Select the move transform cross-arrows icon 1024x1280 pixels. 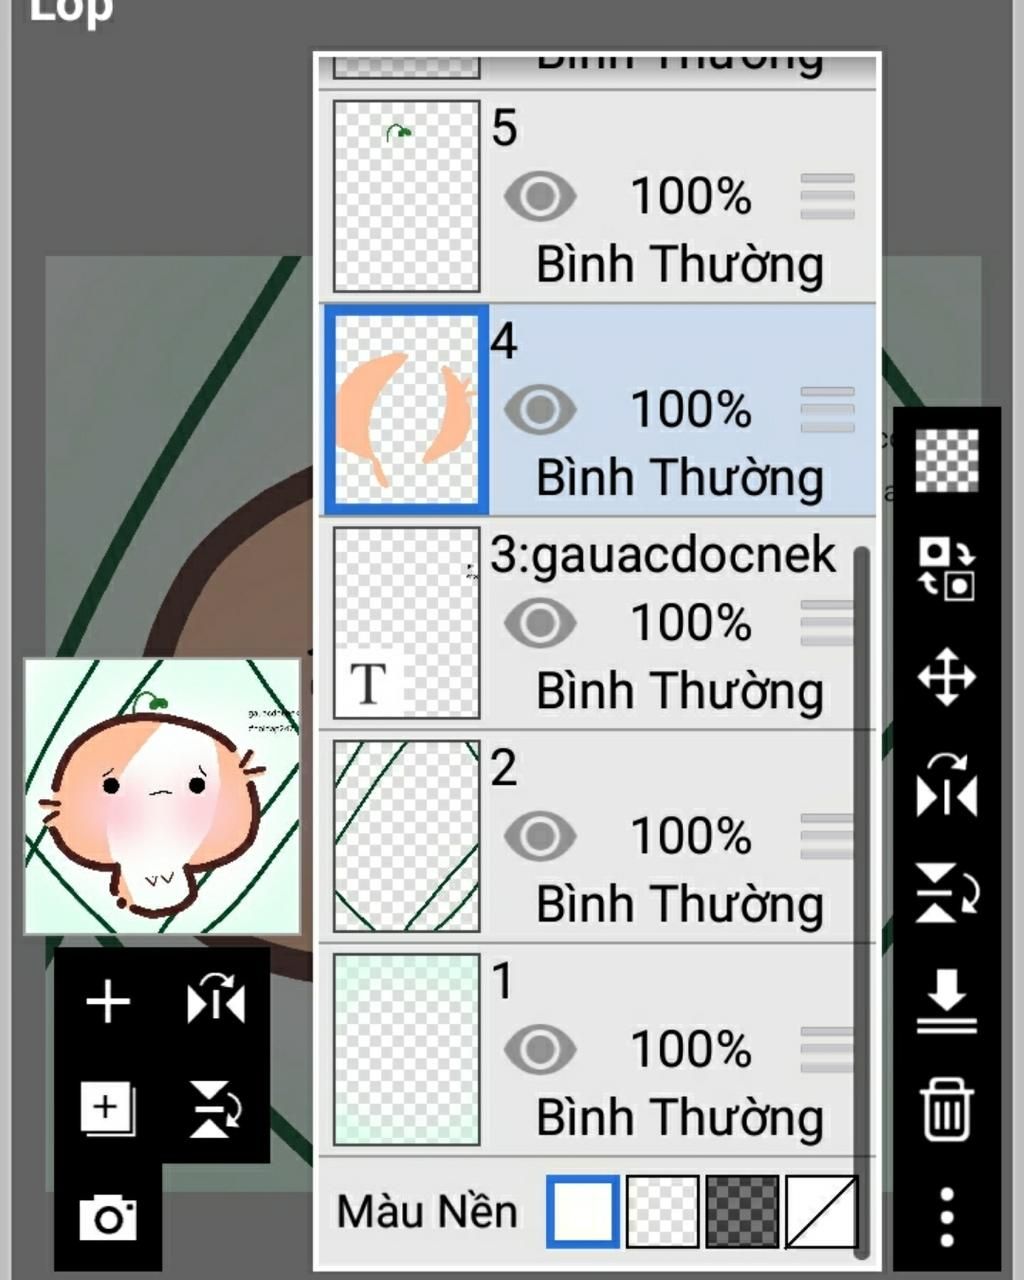click(946, 677)
